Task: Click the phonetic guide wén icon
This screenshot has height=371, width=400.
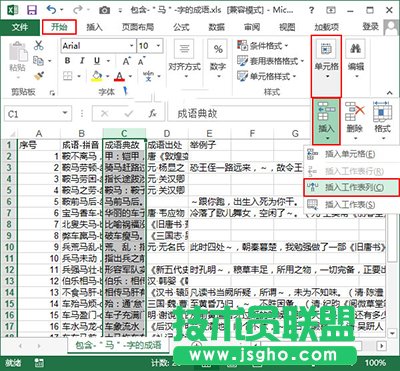Action: pos(149,76)
